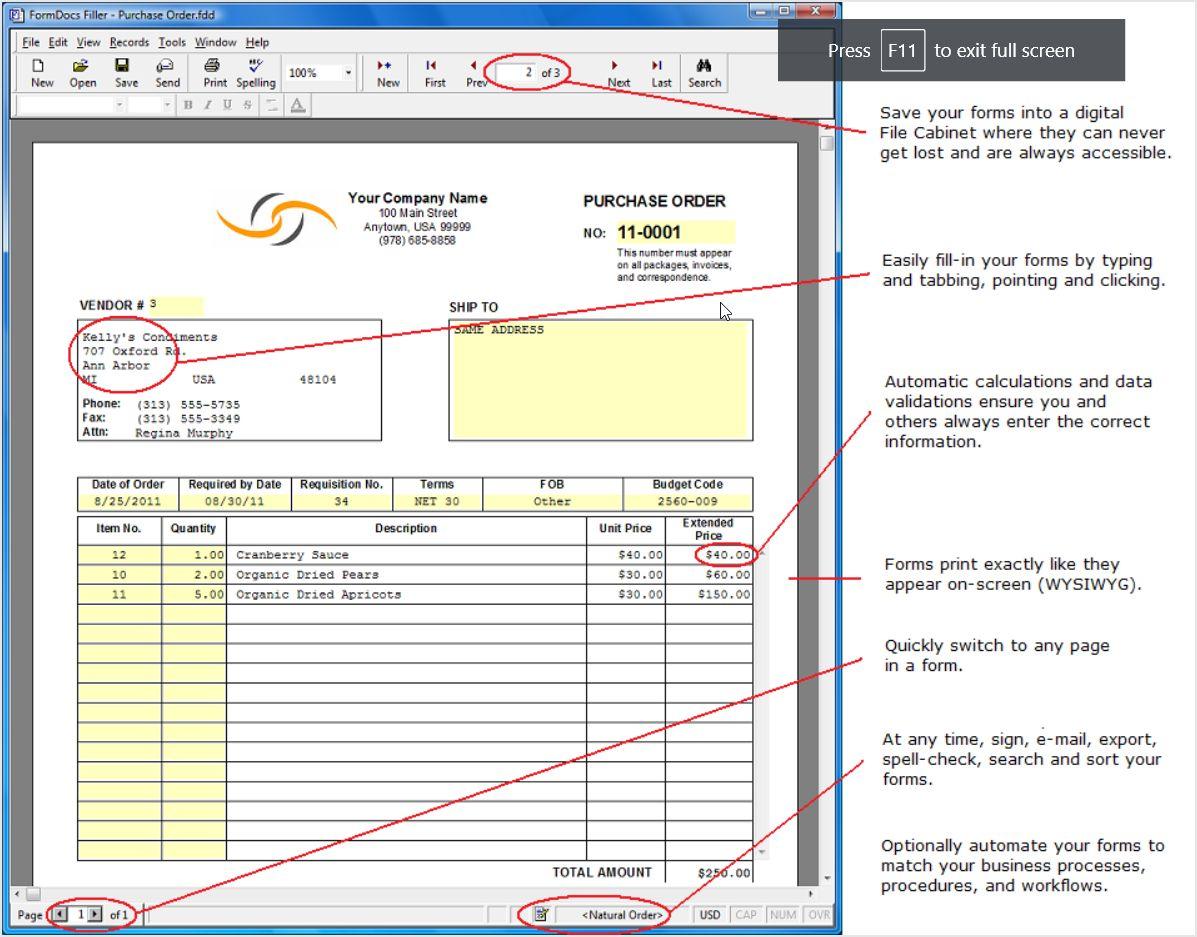Open the Tools menu

[172, 42]
